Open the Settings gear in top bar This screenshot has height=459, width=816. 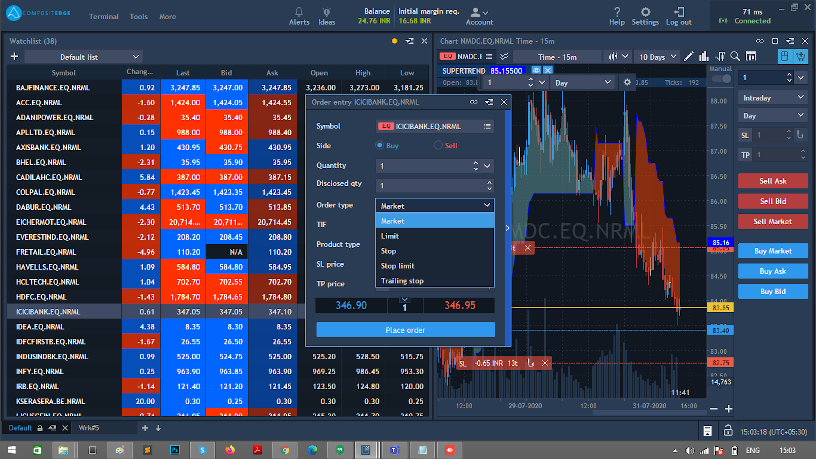point(645,11)
